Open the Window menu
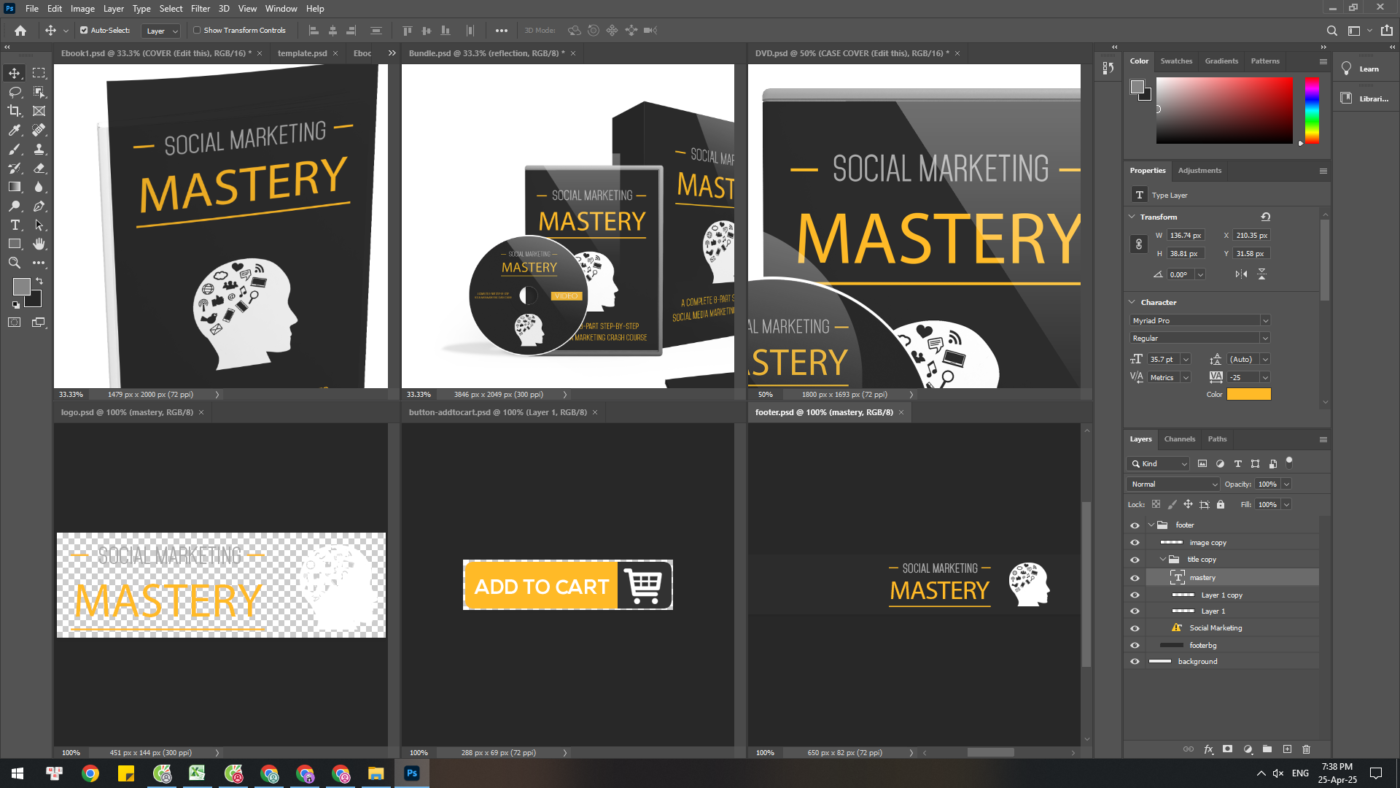The image size is (1400, 788). (281, 8)
